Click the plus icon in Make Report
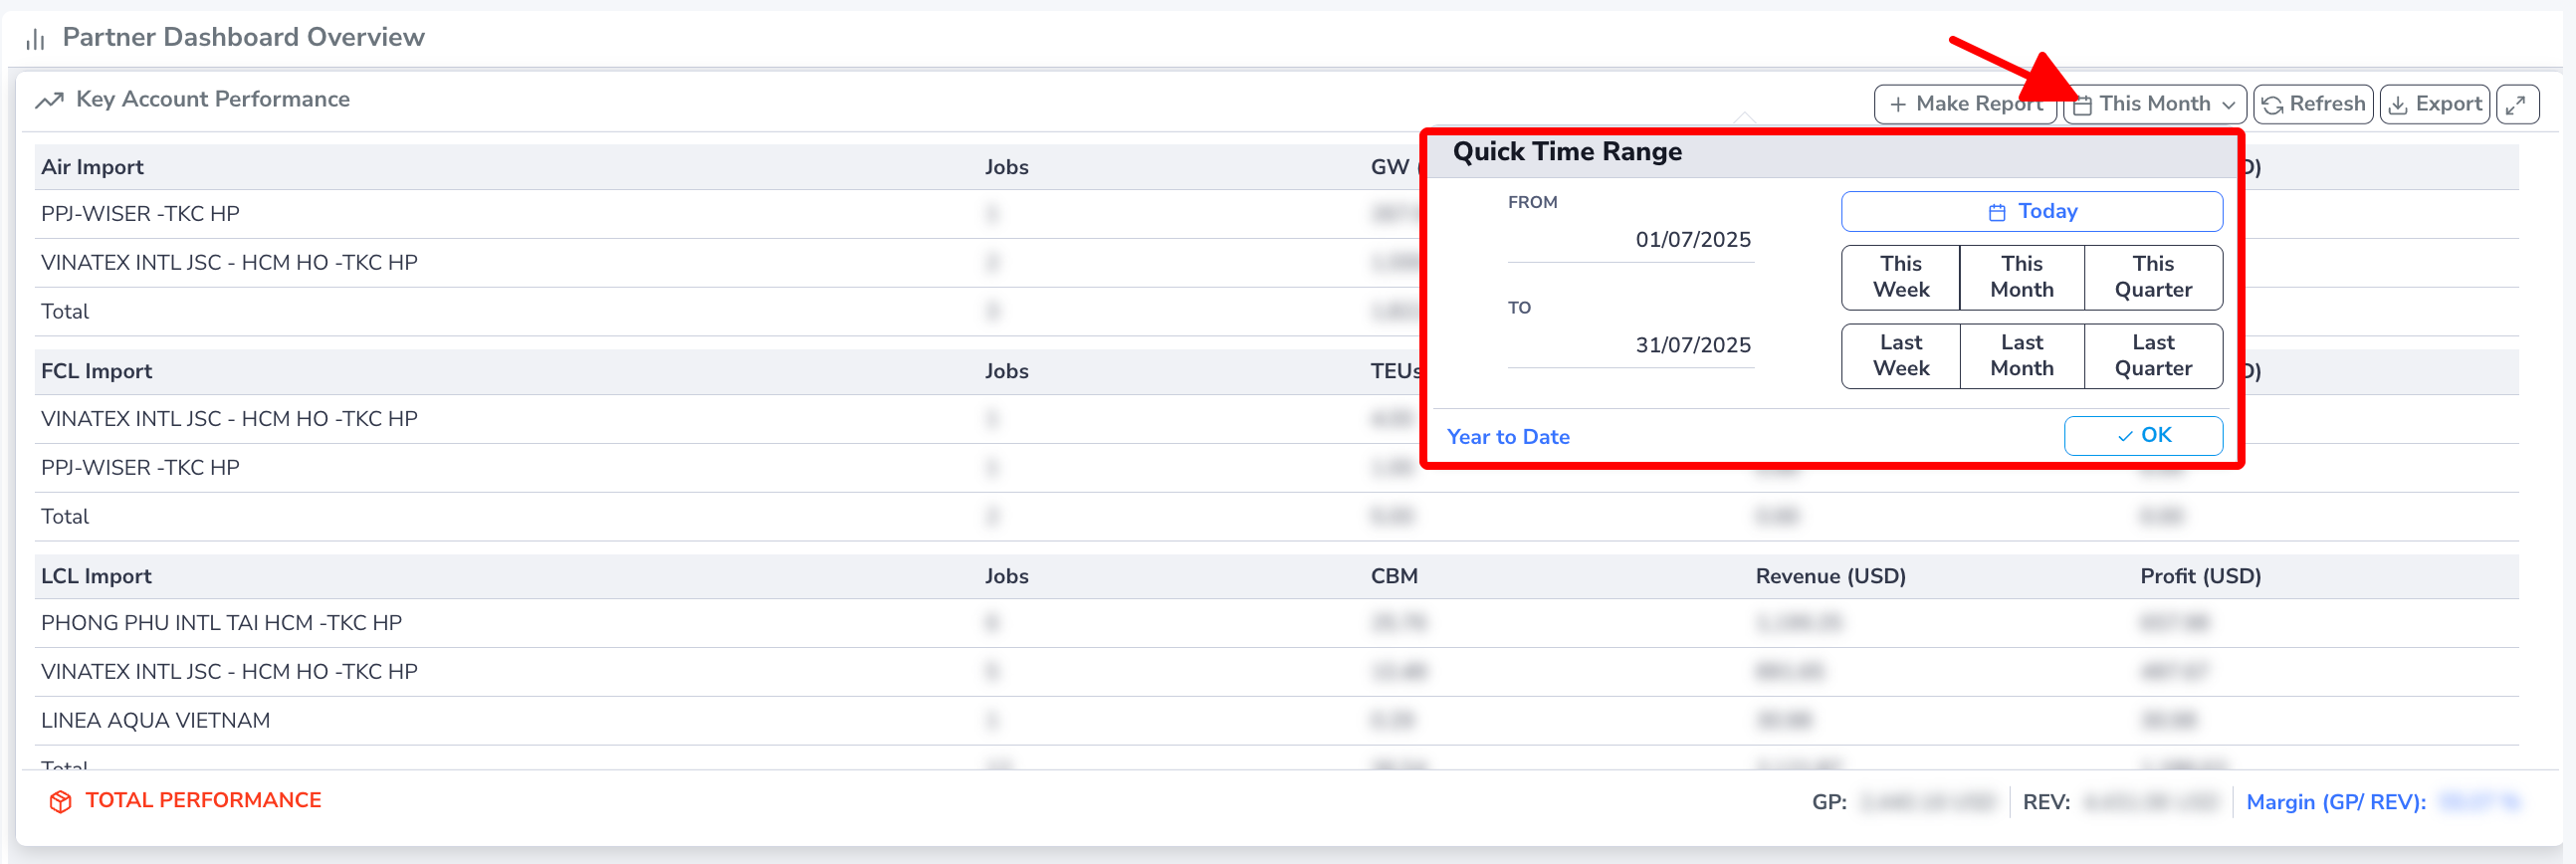This screenshot has height=864, width=2576. [x=1897, y=104]
